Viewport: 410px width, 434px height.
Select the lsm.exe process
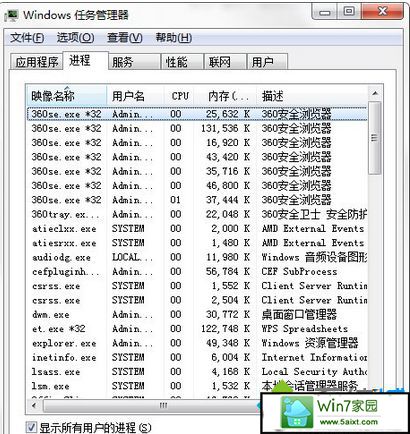(197, 386)
